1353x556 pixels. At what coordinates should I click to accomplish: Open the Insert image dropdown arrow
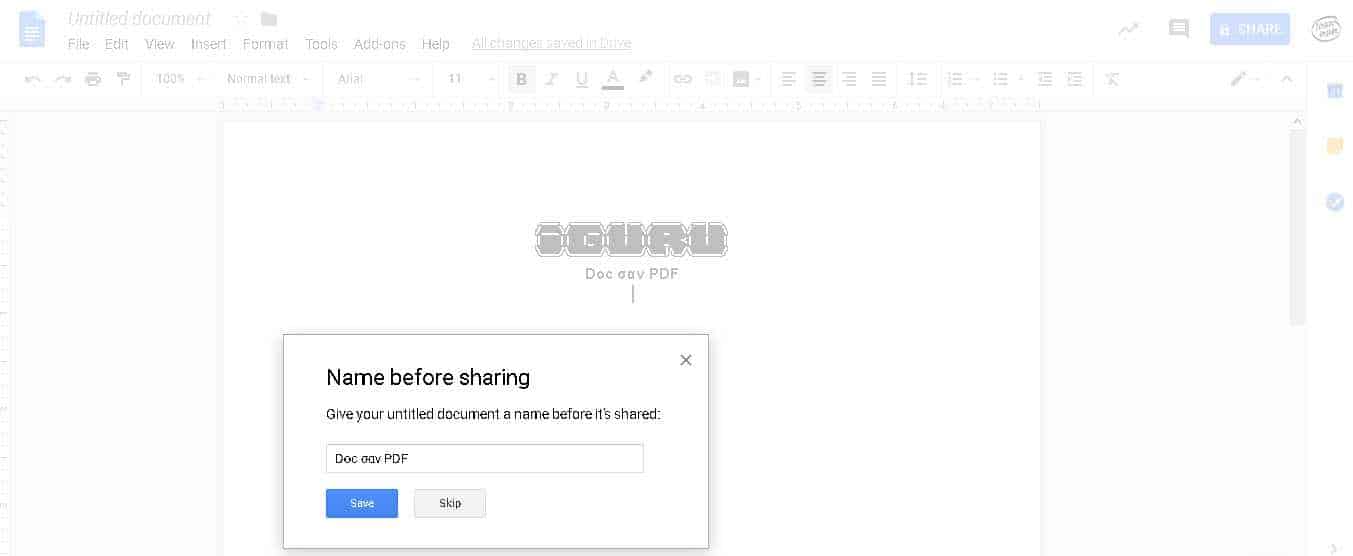pyautogui.click(x=758, y=79)
